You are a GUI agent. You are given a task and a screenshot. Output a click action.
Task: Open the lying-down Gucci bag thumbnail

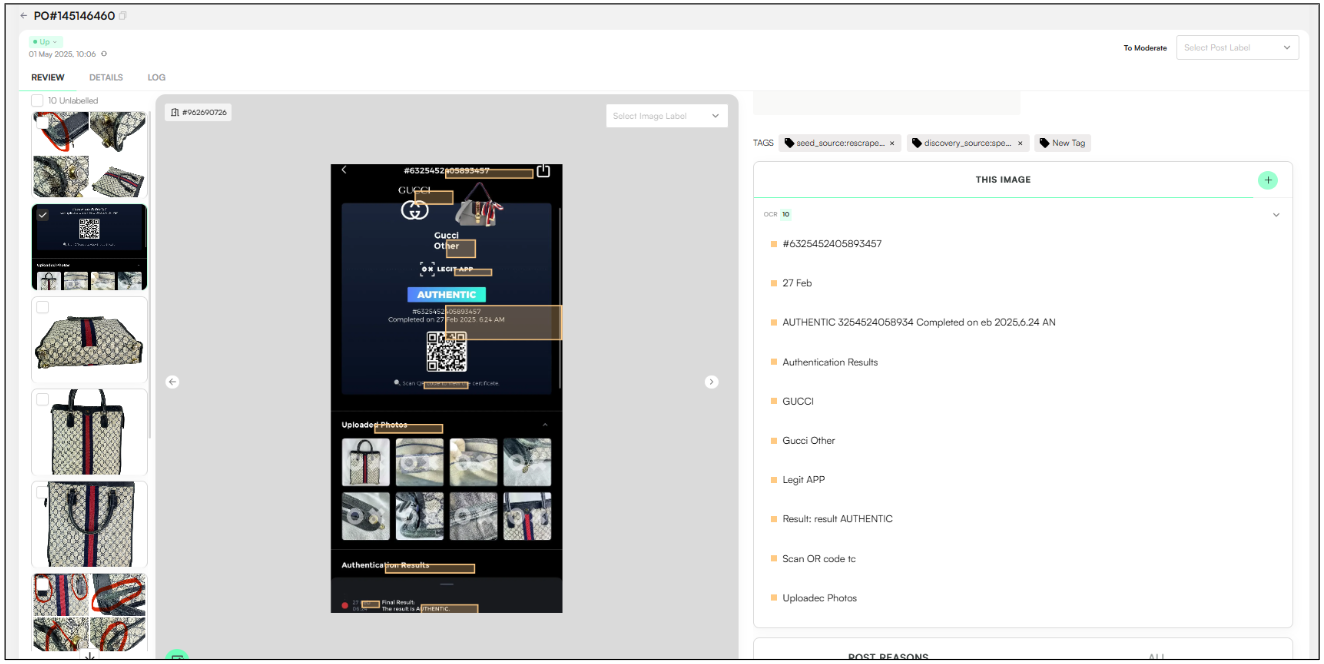pos(89,340)
